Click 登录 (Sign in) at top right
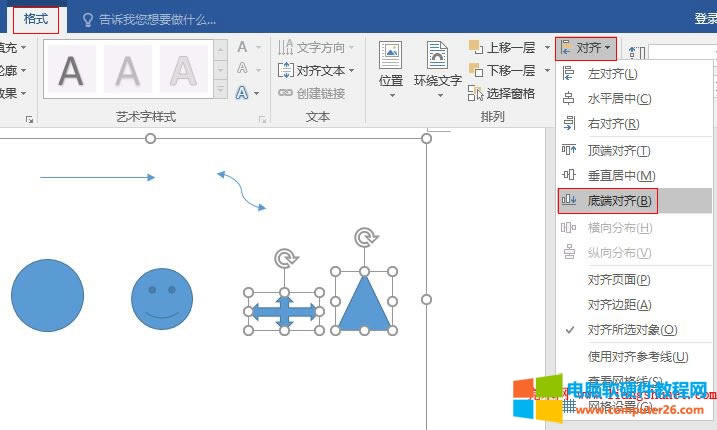The image size is (717, 430). [x=705, y=19]
